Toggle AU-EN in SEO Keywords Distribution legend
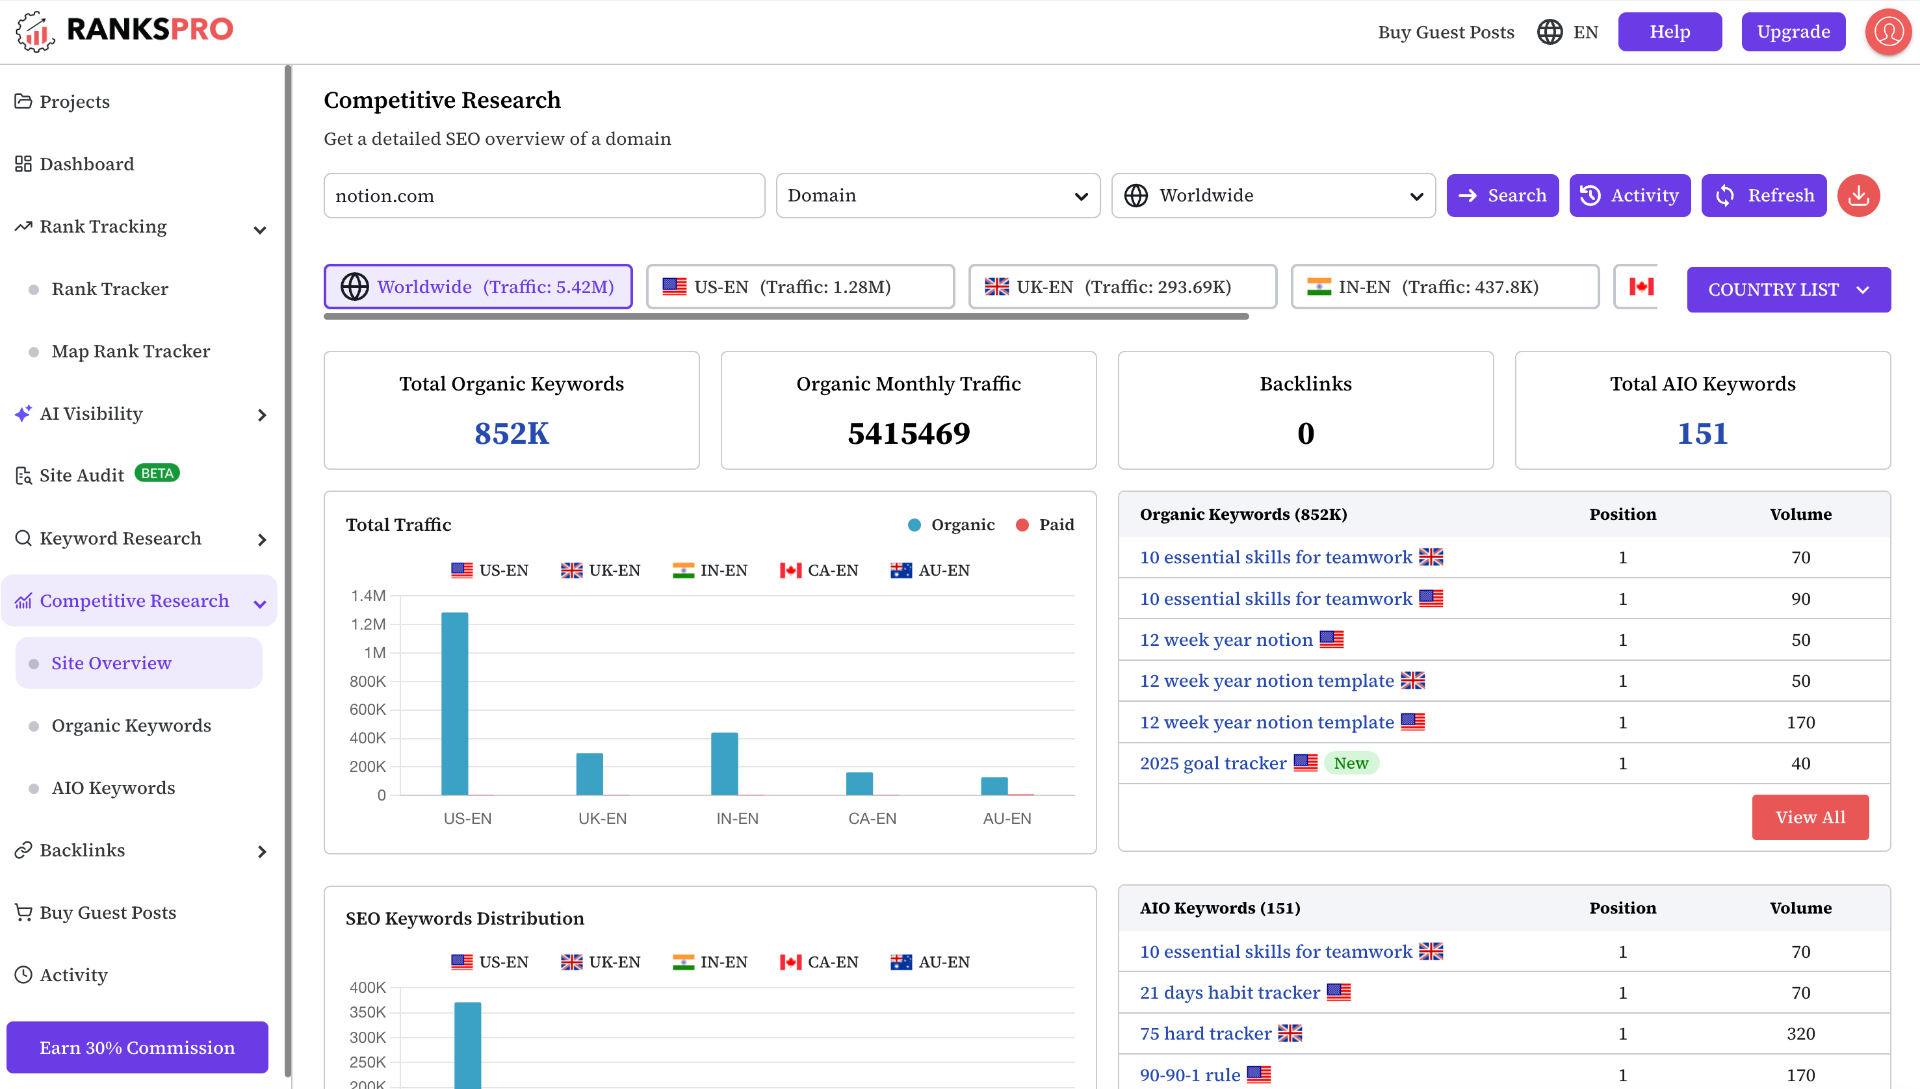Viewport: 1920px width, 1089px height. click(930, 963)
